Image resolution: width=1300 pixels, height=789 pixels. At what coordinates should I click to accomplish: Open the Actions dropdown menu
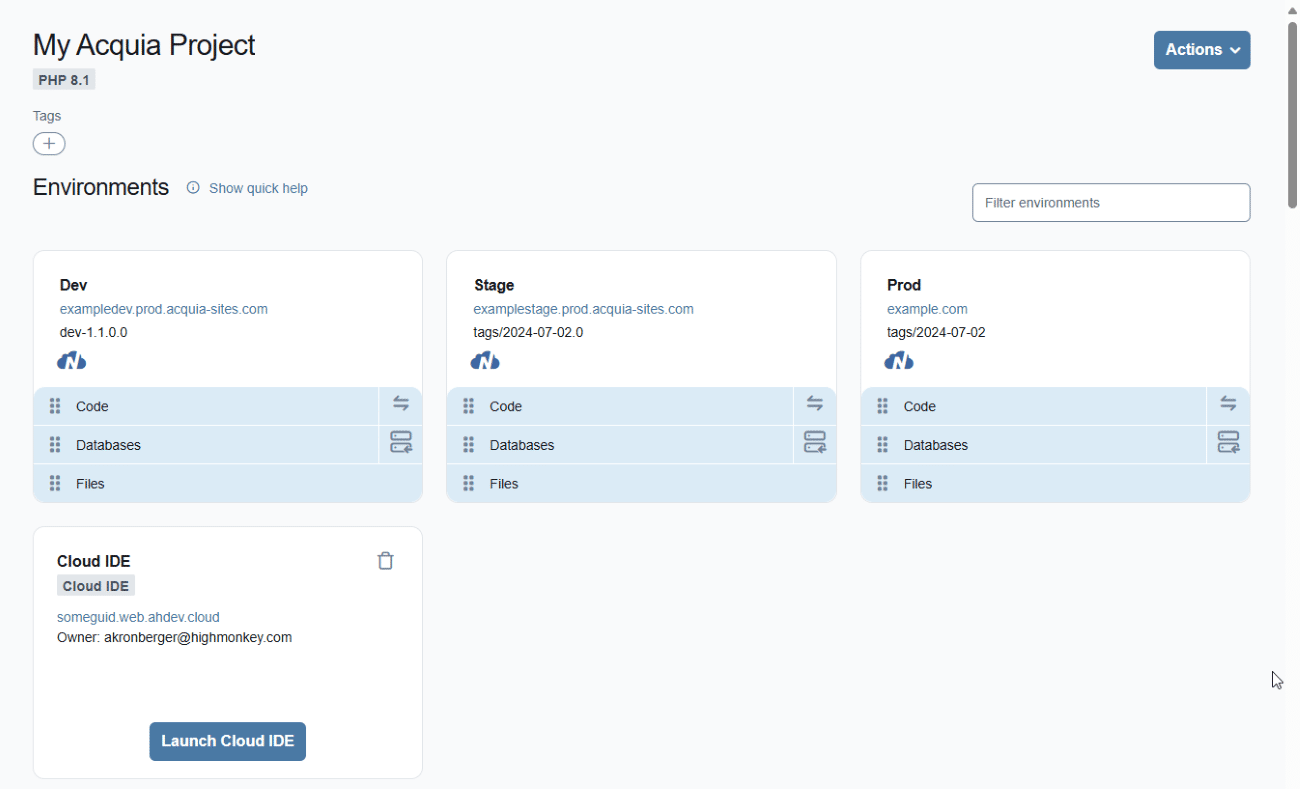1202,49
